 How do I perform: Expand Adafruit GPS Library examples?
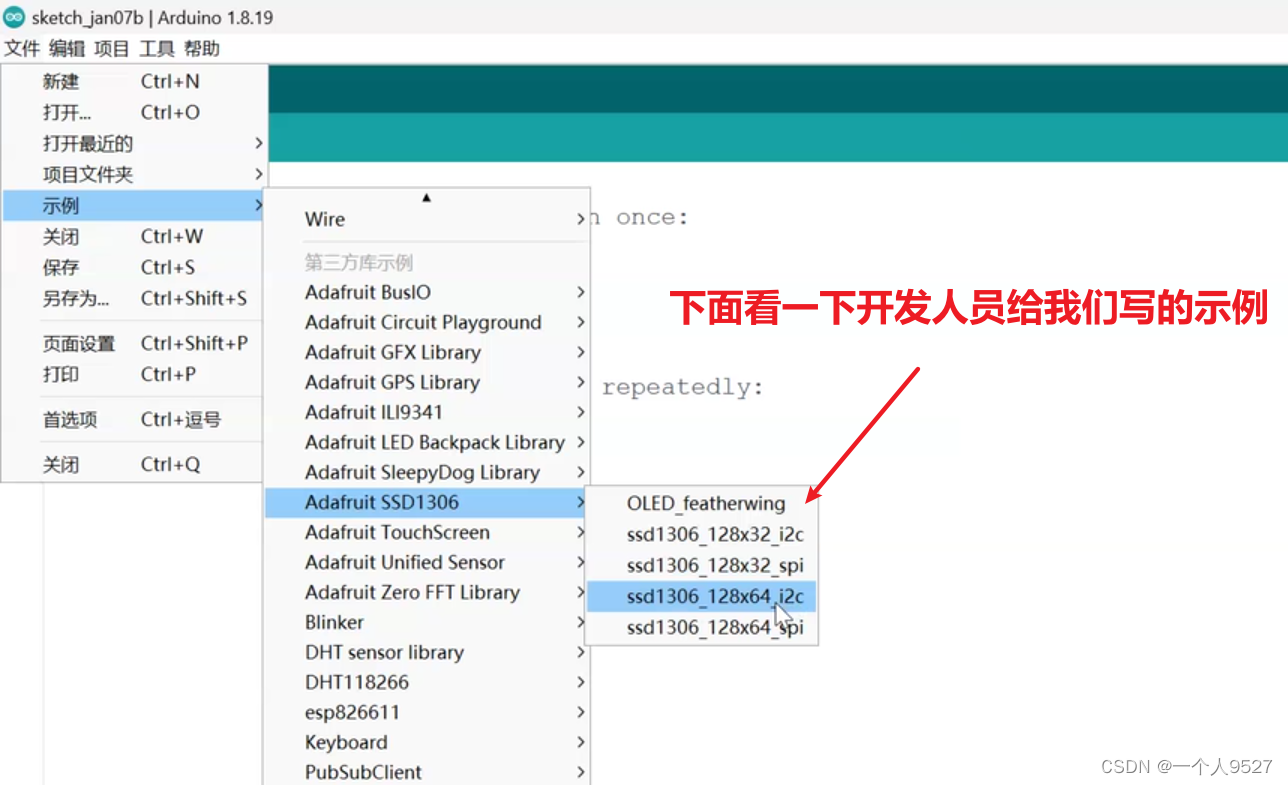426,383
